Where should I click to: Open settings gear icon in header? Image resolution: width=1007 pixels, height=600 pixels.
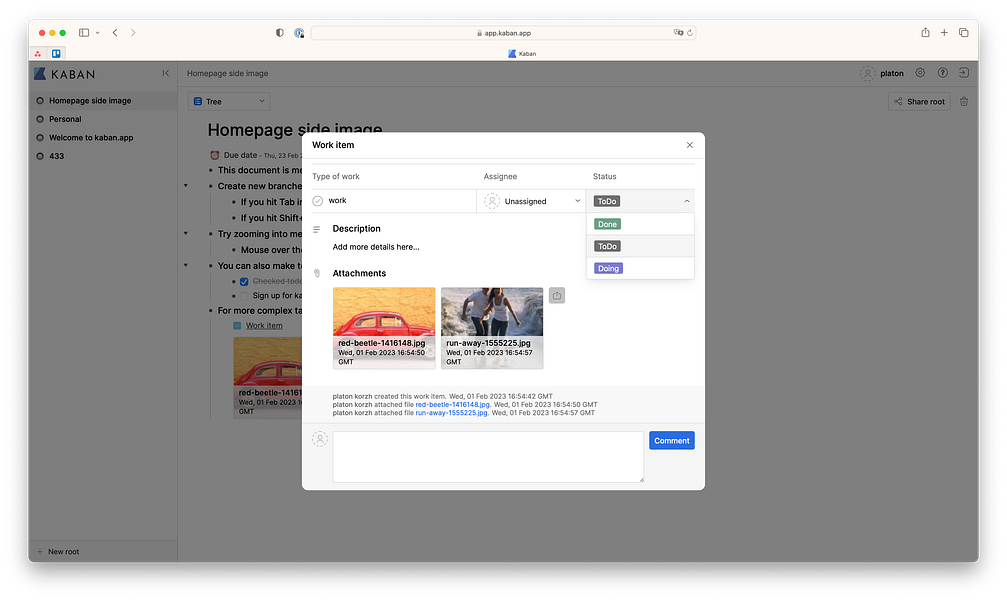920,73
